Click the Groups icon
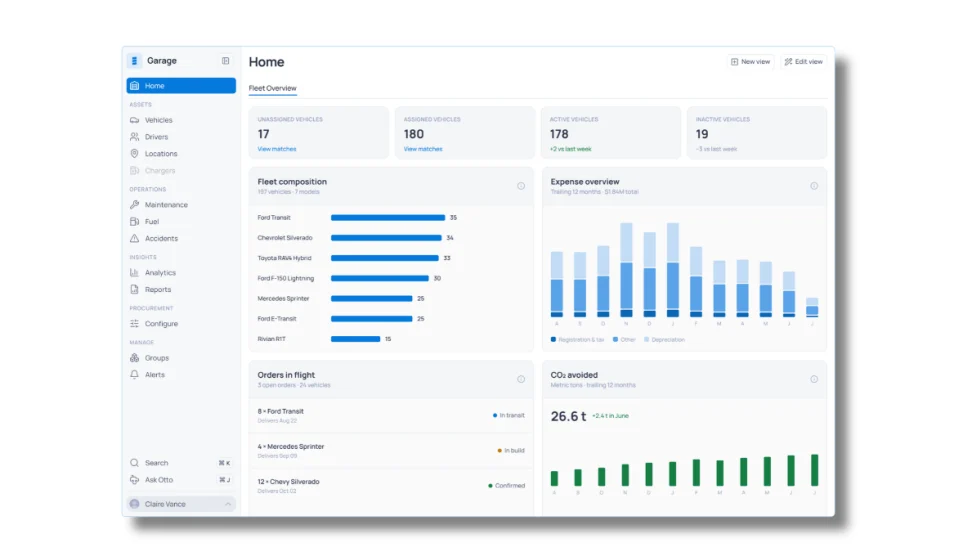 (x=134, y=358)
